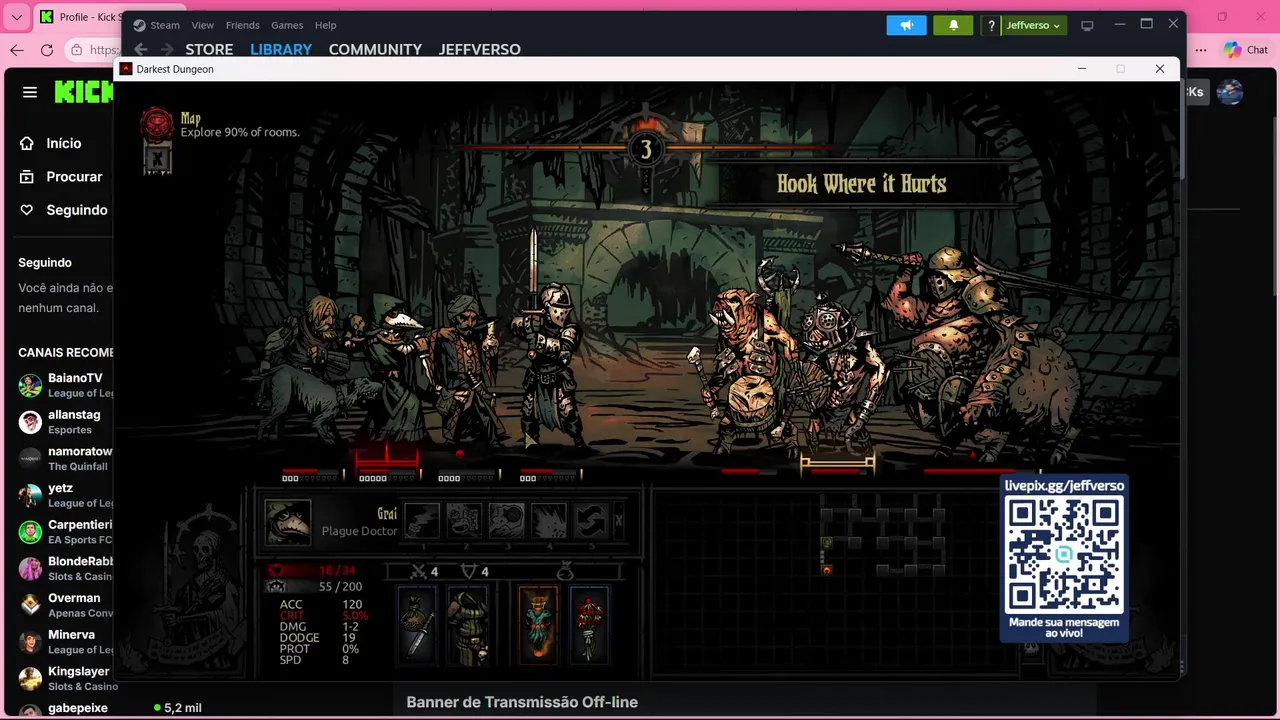Select the Plague Doctor's third combat skill
The image size is (1280, 720).
click(x=506, y=520)
